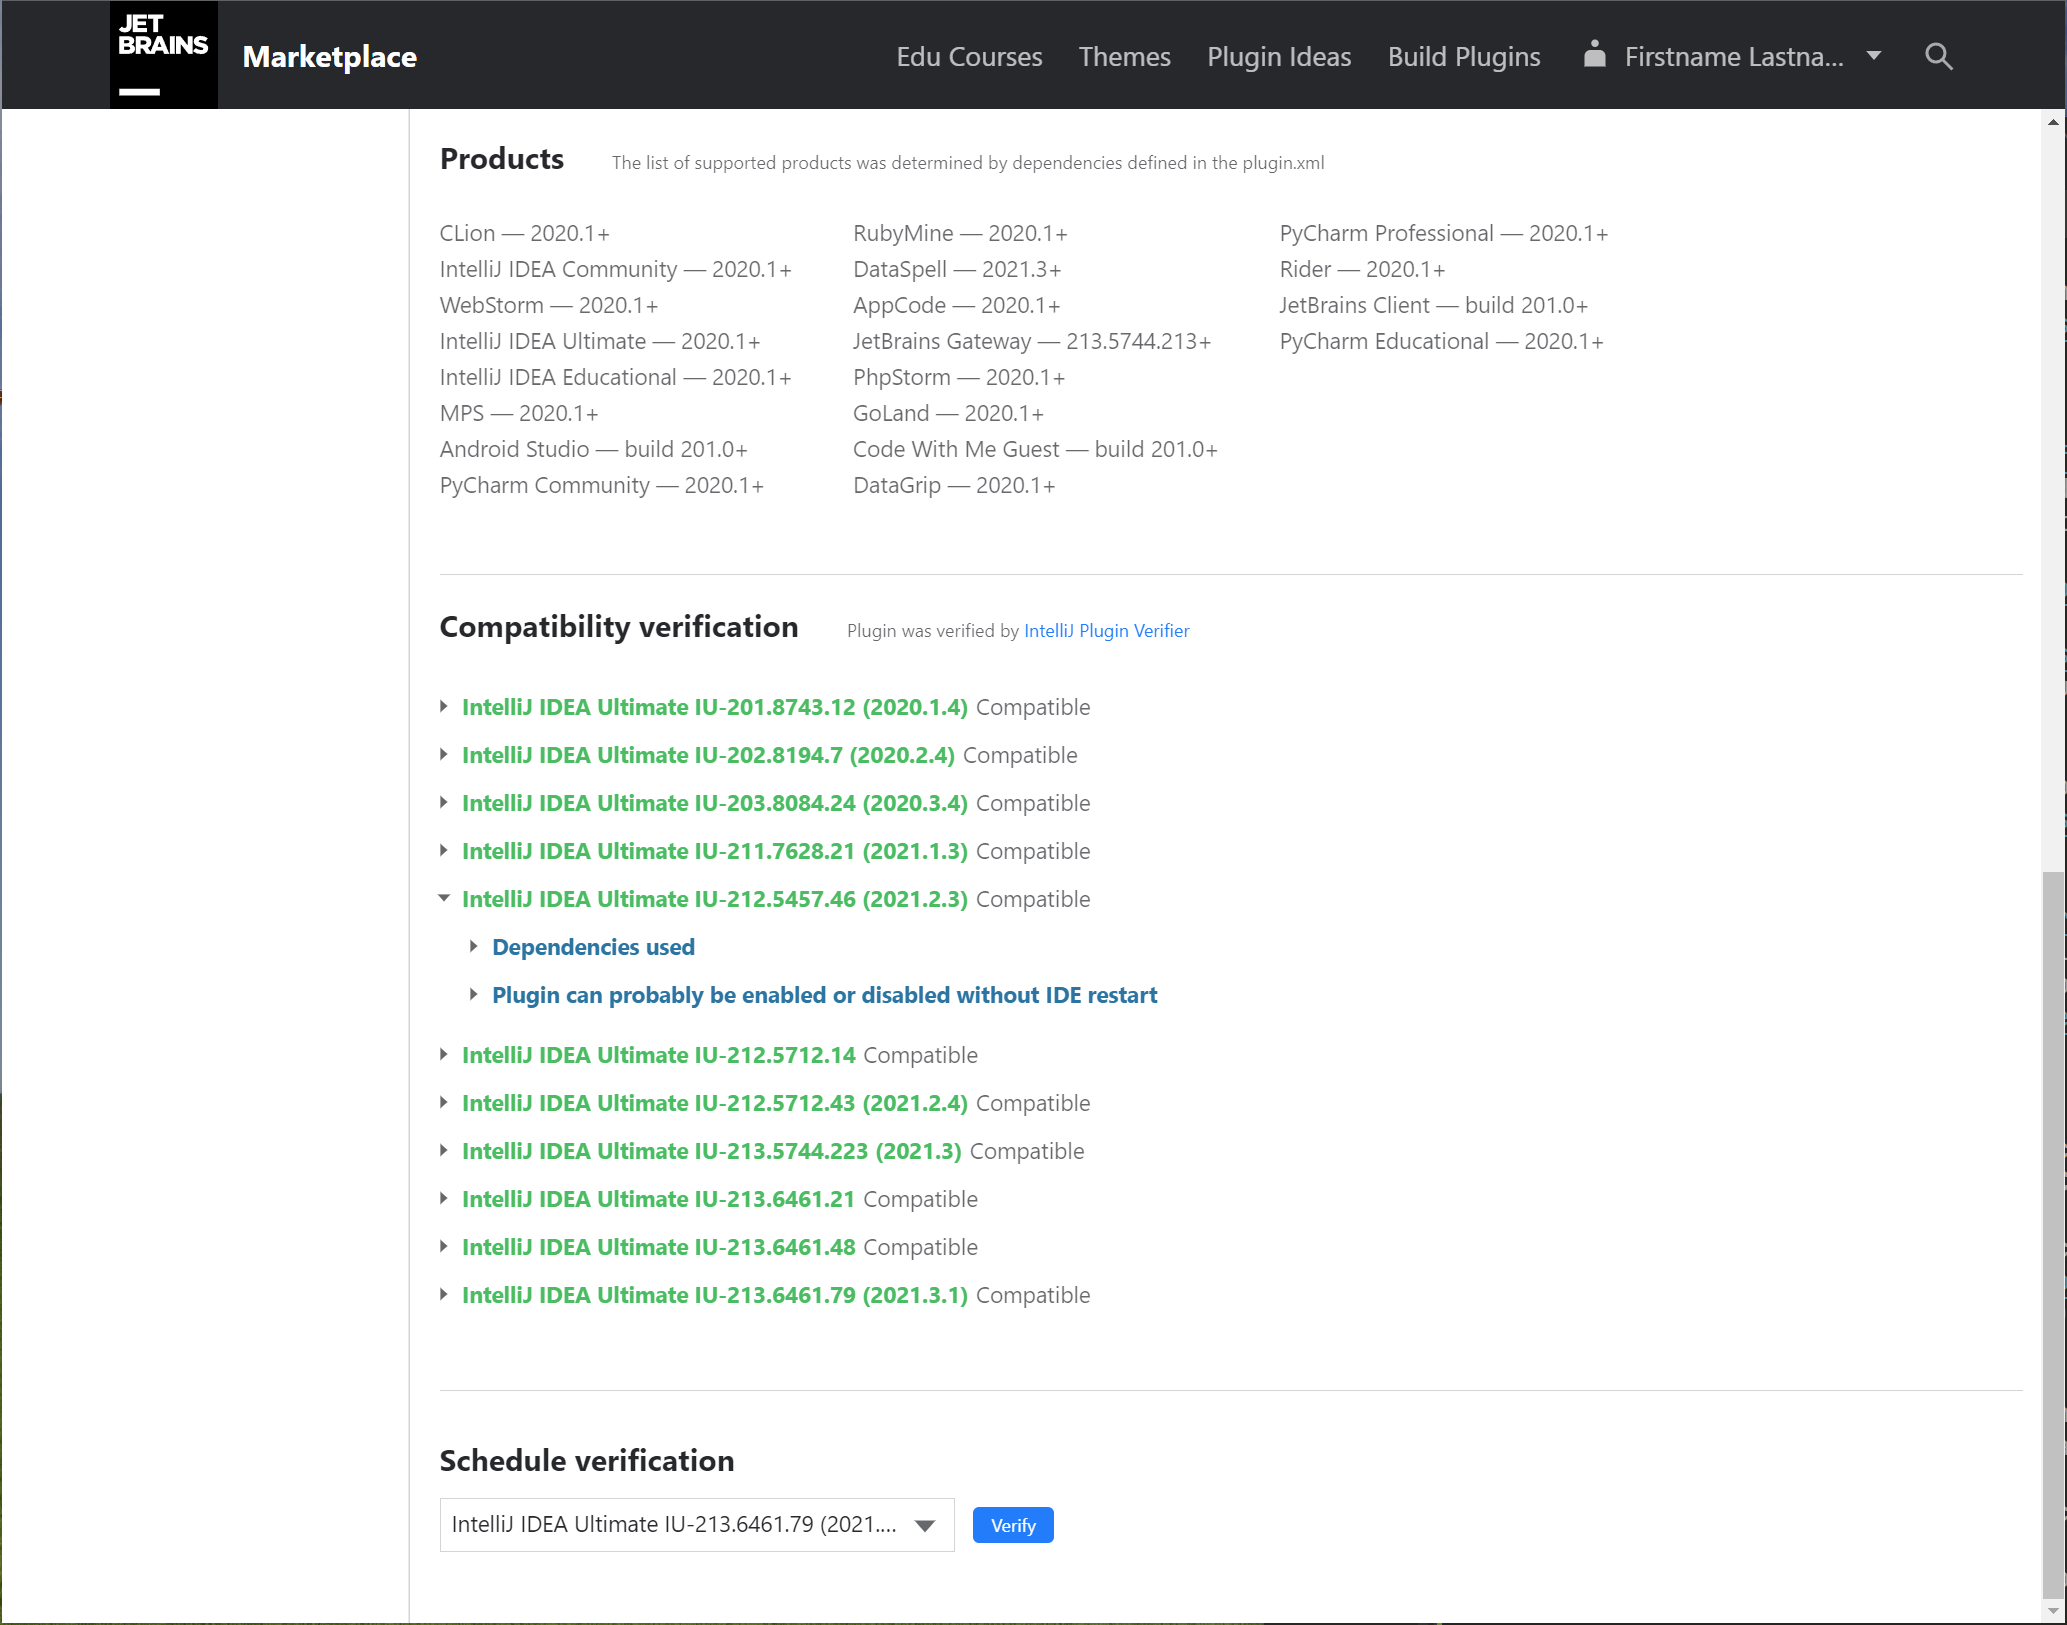Click 'AppCode — 2020.1+' entry
The image size is (2067, 1625).
957,305
